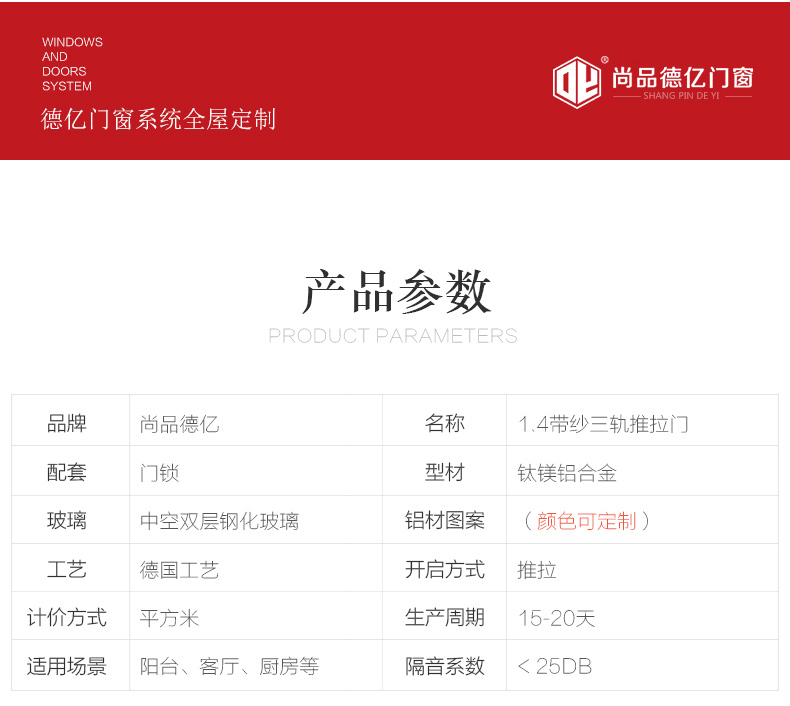Click the 德国工艺 craft value
Image resolution: width=790 pixels, height=706 pixels.
click(179, 570)
